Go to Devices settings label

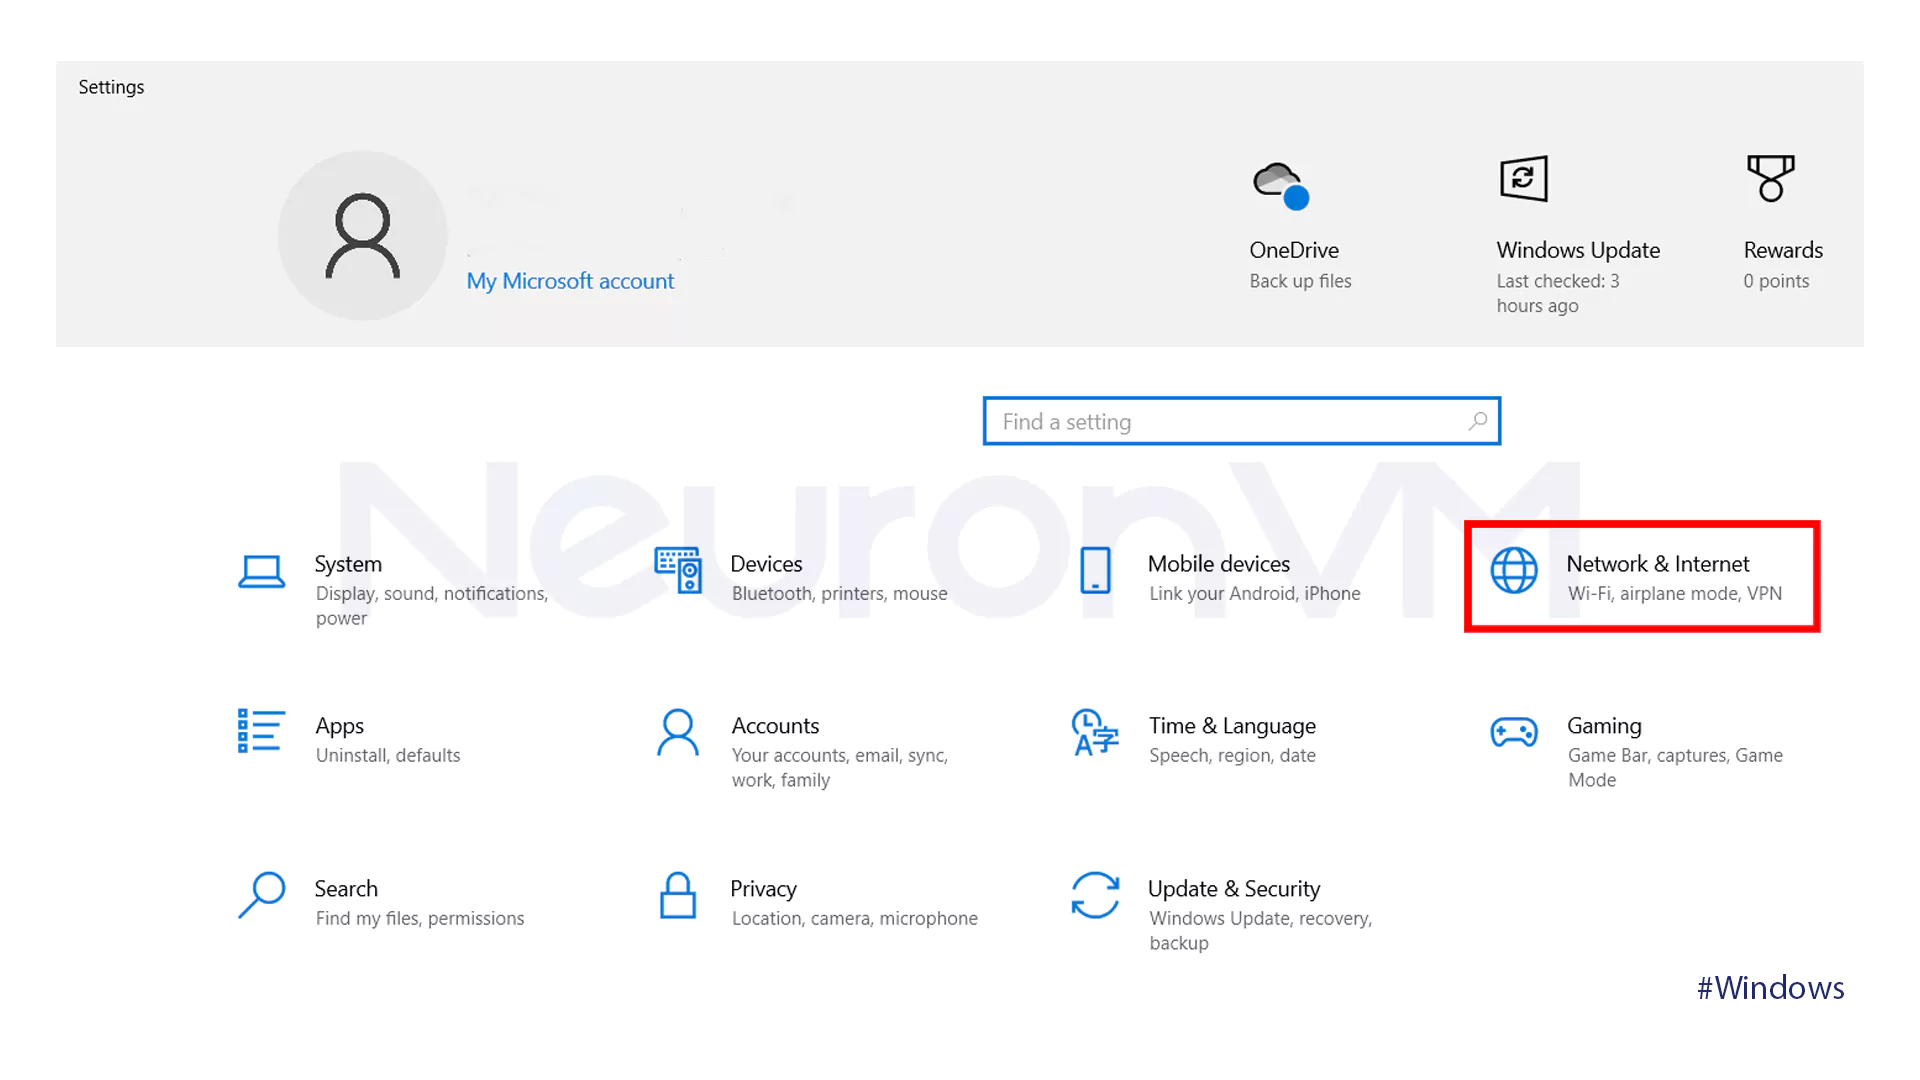[766, 564]
